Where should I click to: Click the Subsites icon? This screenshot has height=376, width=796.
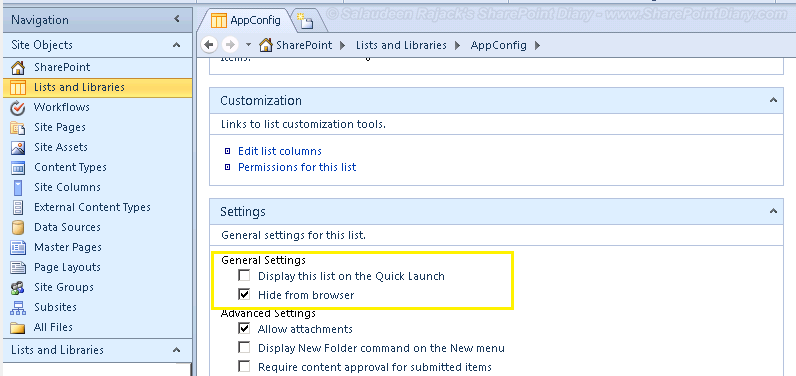[x=18, y=307]
